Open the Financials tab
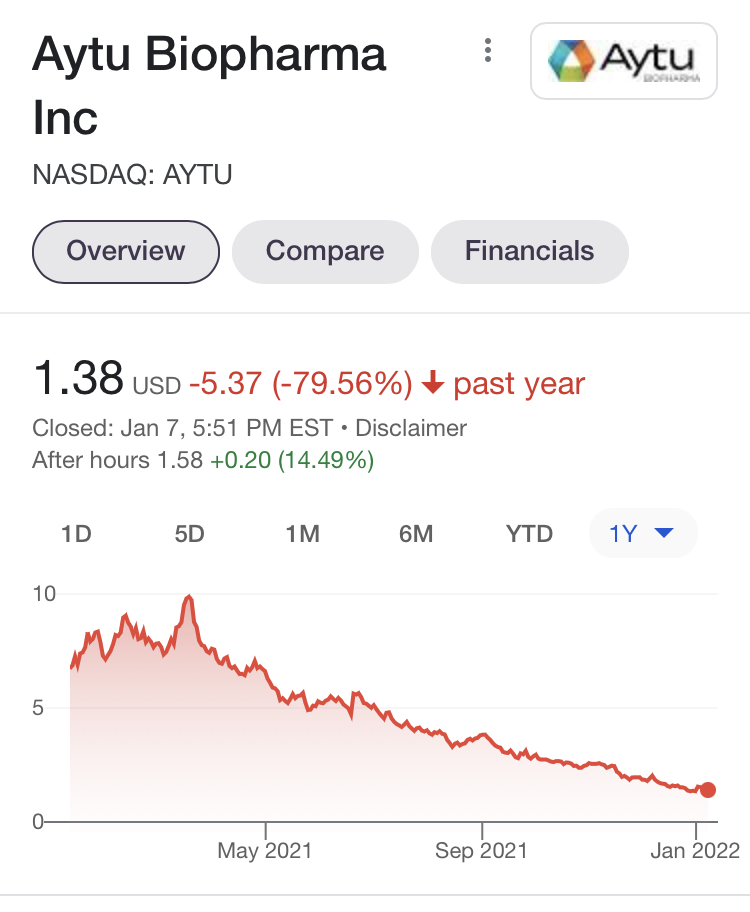This screenshot has width=750, height=912. pos(529,250)
